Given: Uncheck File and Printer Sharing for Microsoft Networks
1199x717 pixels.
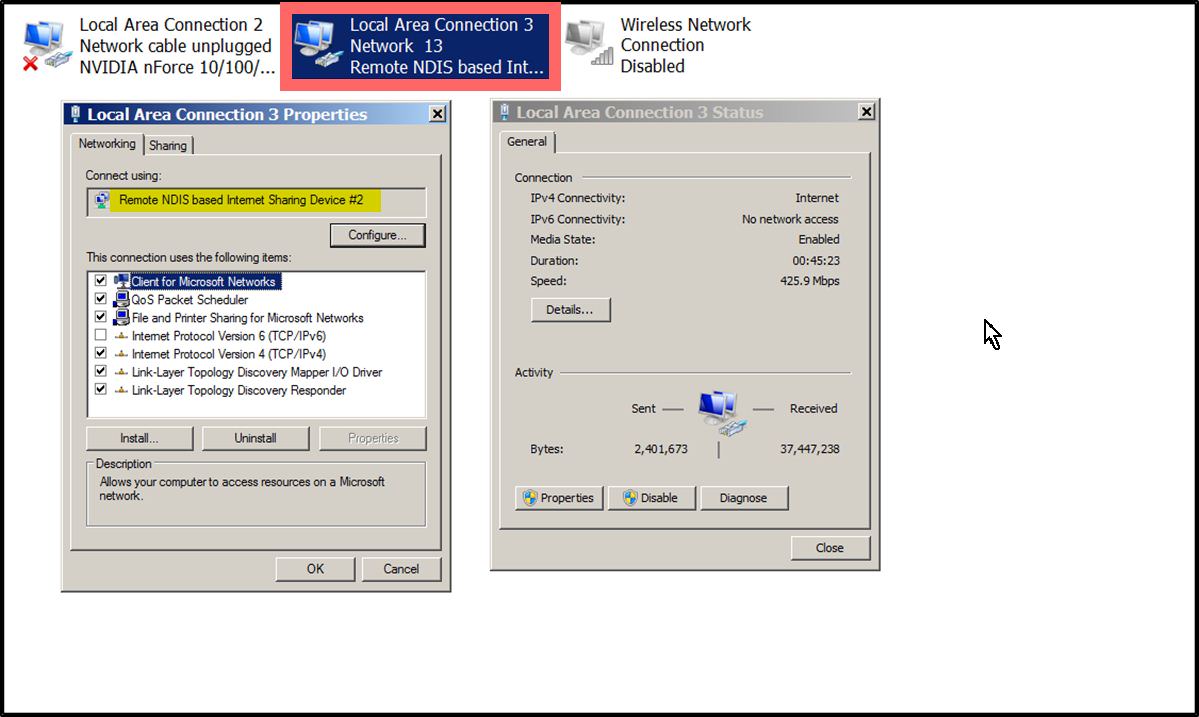Looking at the screenshot, I should coord(100,316).
